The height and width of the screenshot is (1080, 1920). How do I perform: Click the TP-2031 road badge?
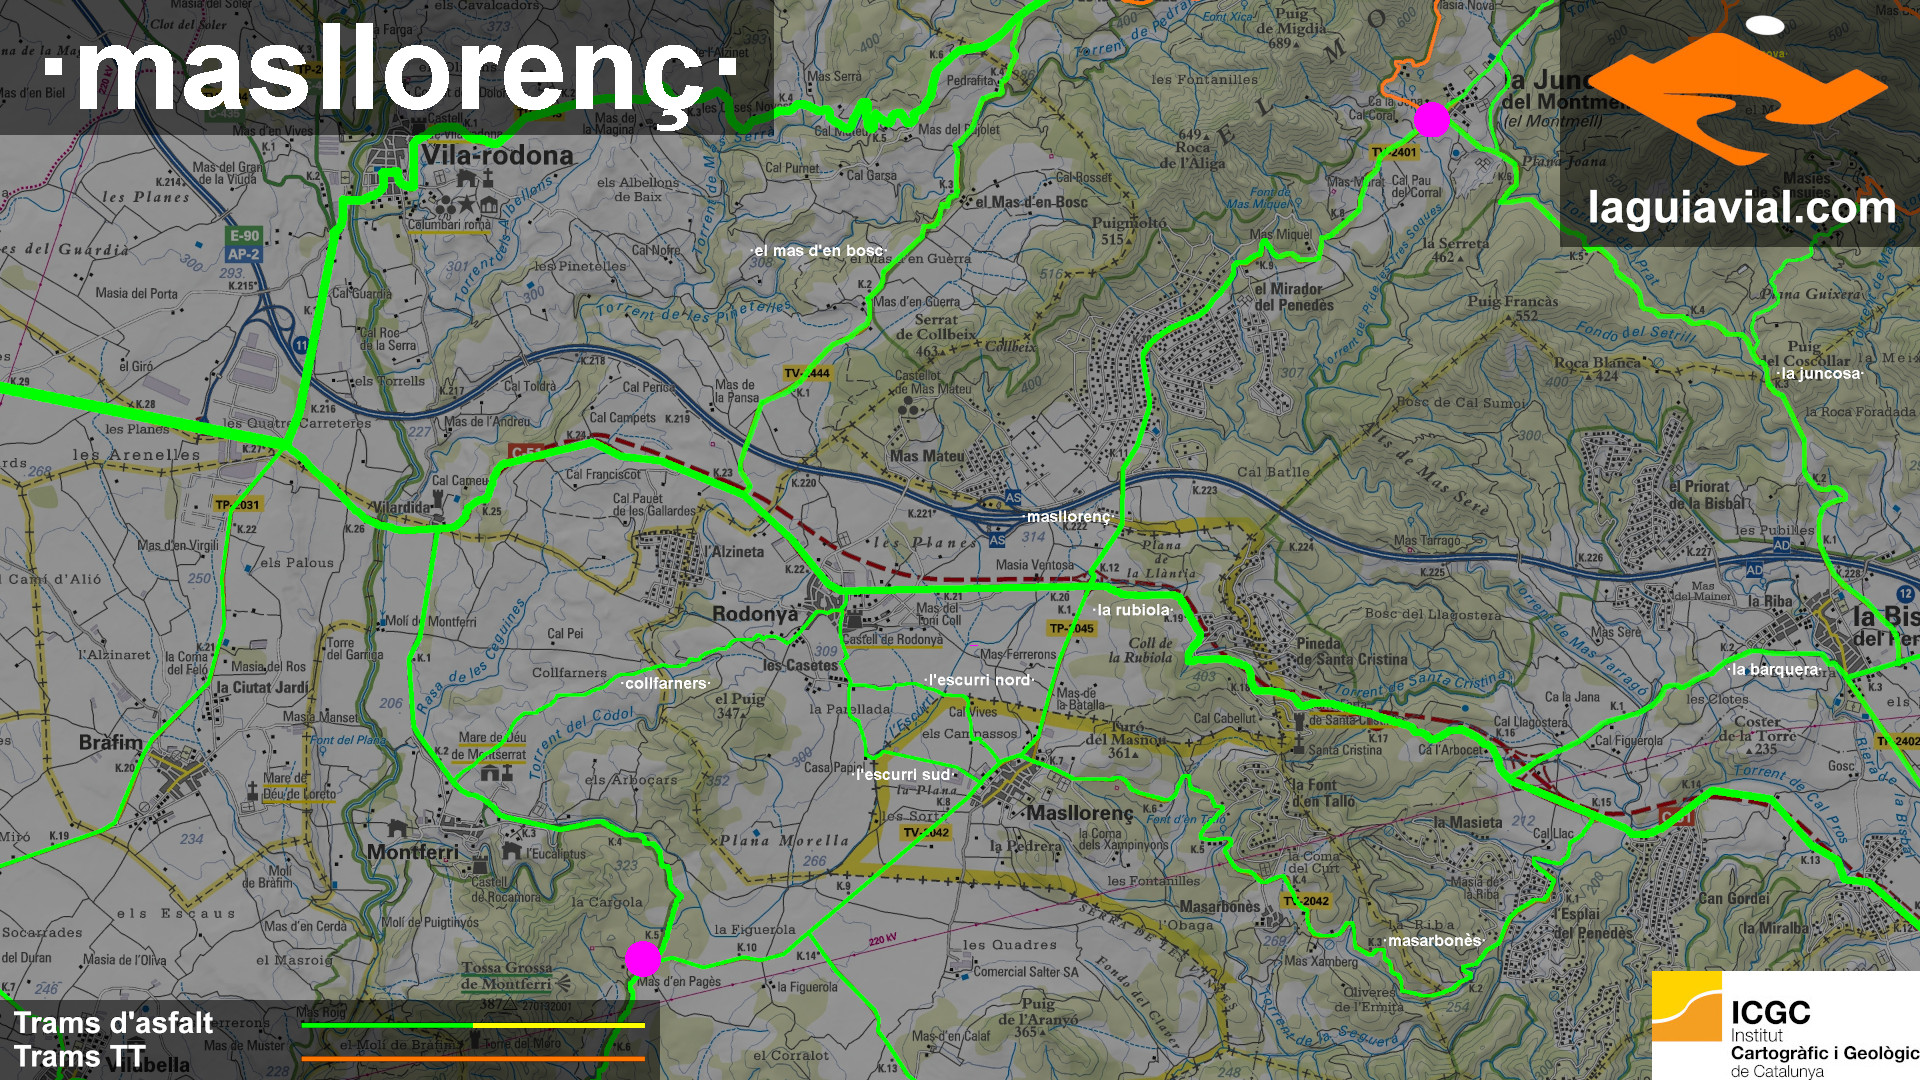(237, 505)
